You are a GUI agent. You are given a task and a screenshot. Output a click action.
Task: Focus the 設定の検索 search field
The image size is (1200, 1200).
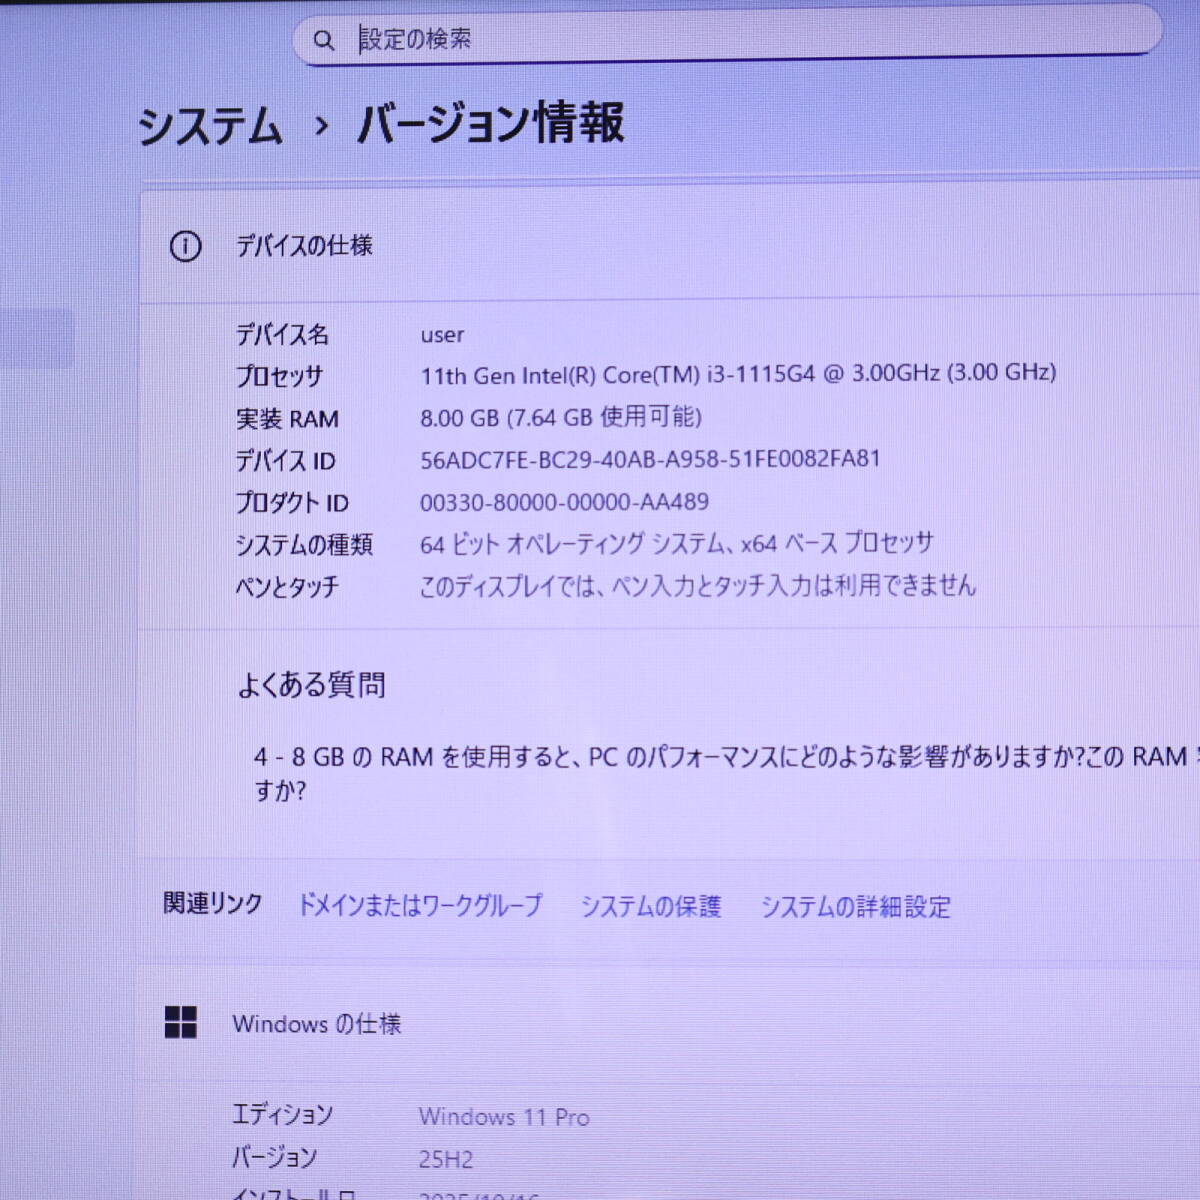700,39
